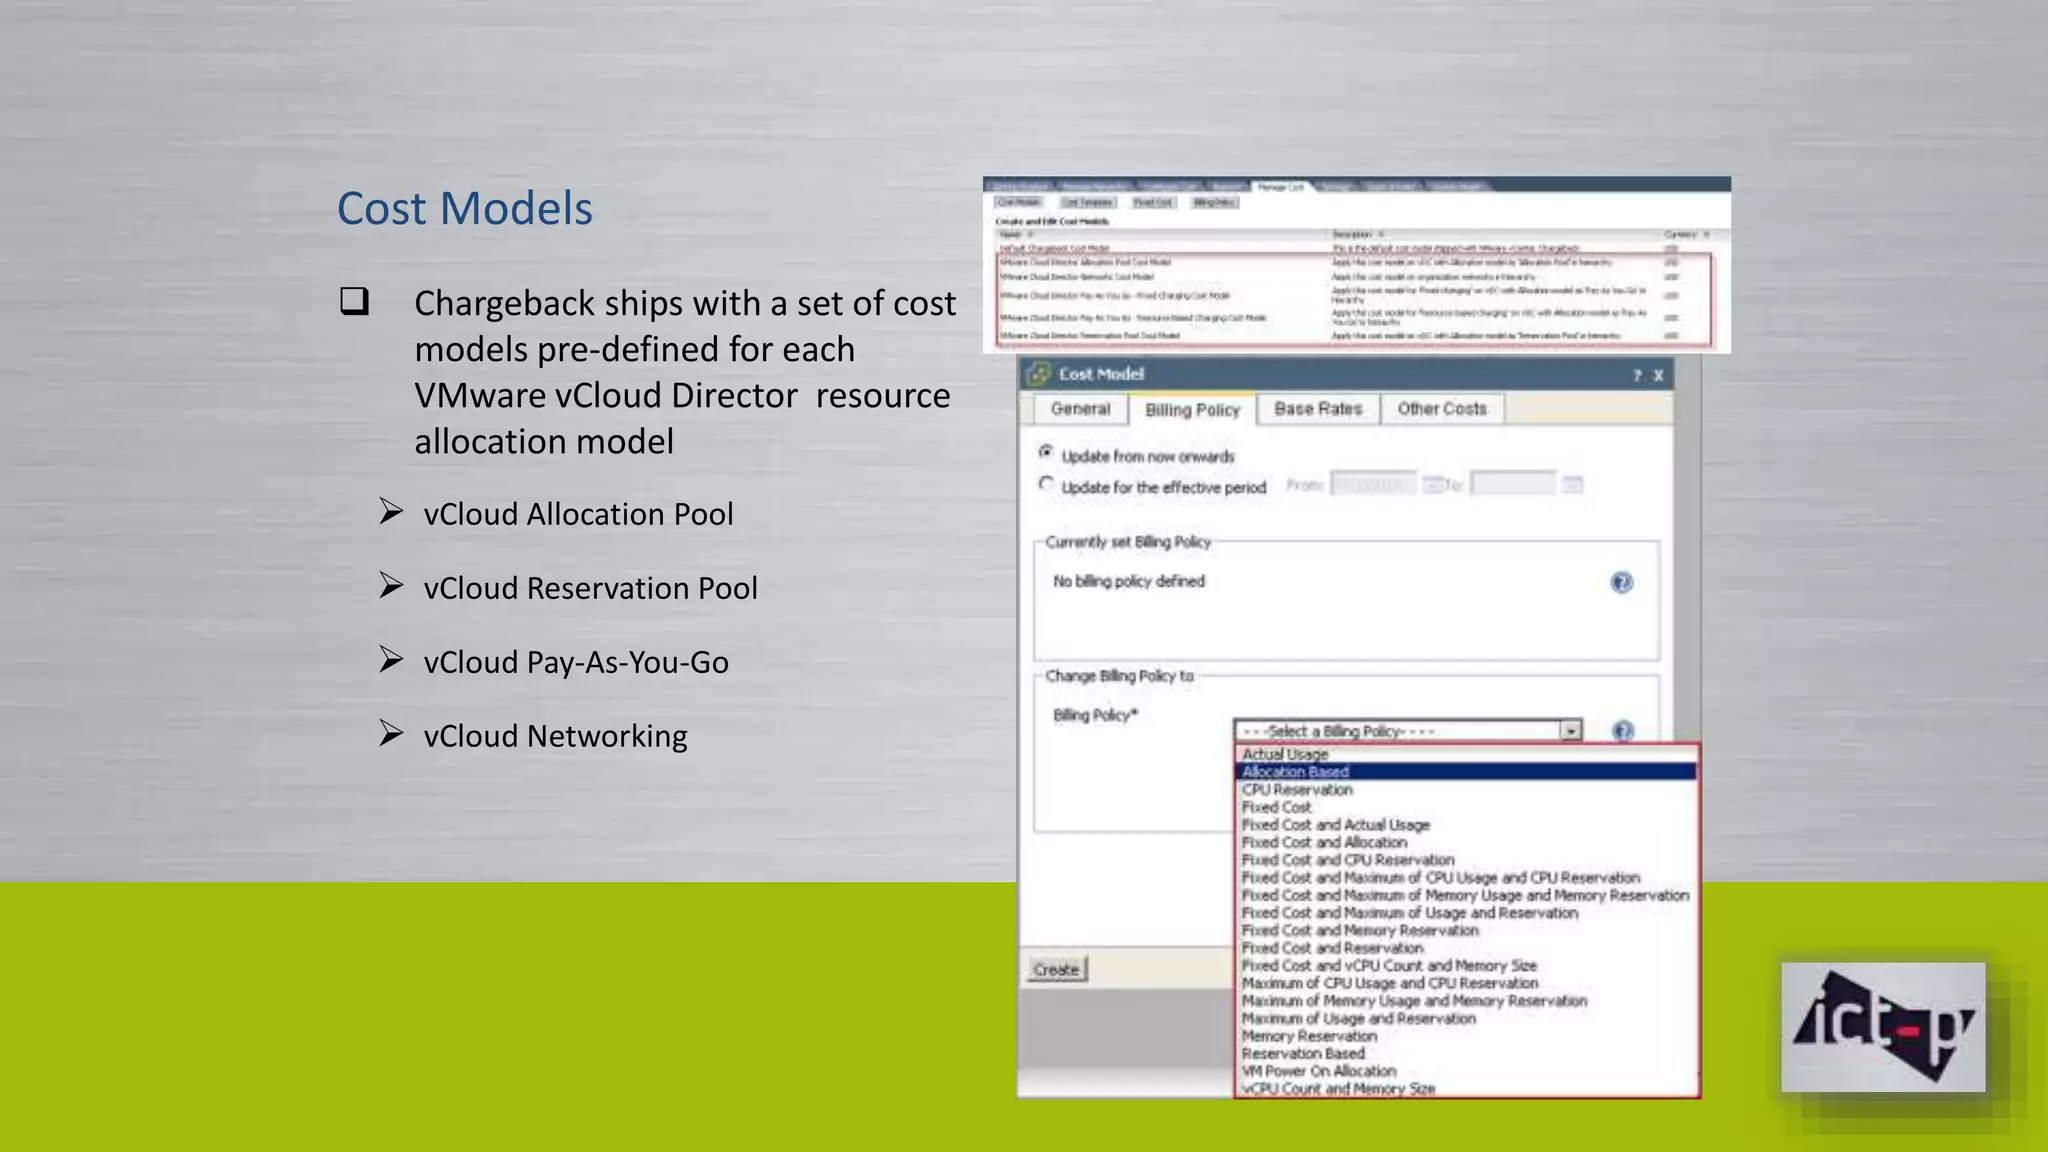This screenshot has width=2048, height=1152.
Task: Open the Default Chargeback Cost Model link
Action: (1054, 248)
